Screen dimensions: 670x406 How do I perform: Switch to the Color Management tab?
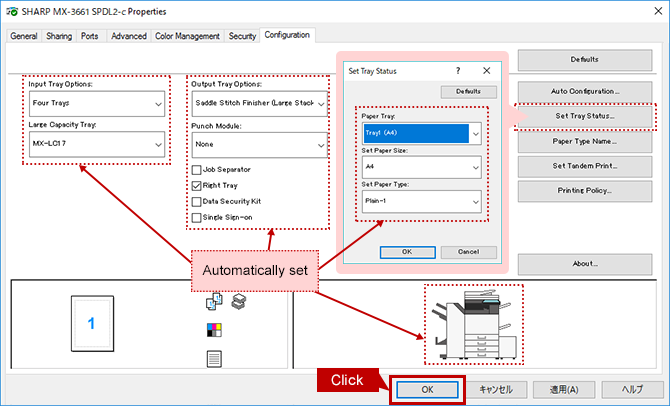[187, 36]
